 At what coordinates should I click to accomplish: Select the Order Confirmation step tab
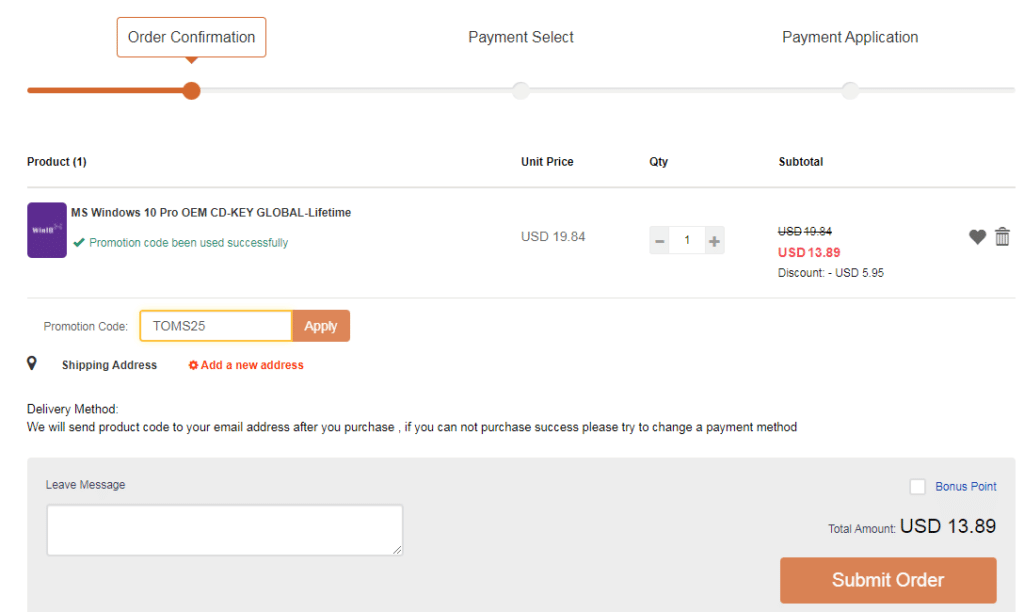click(191, 37)
